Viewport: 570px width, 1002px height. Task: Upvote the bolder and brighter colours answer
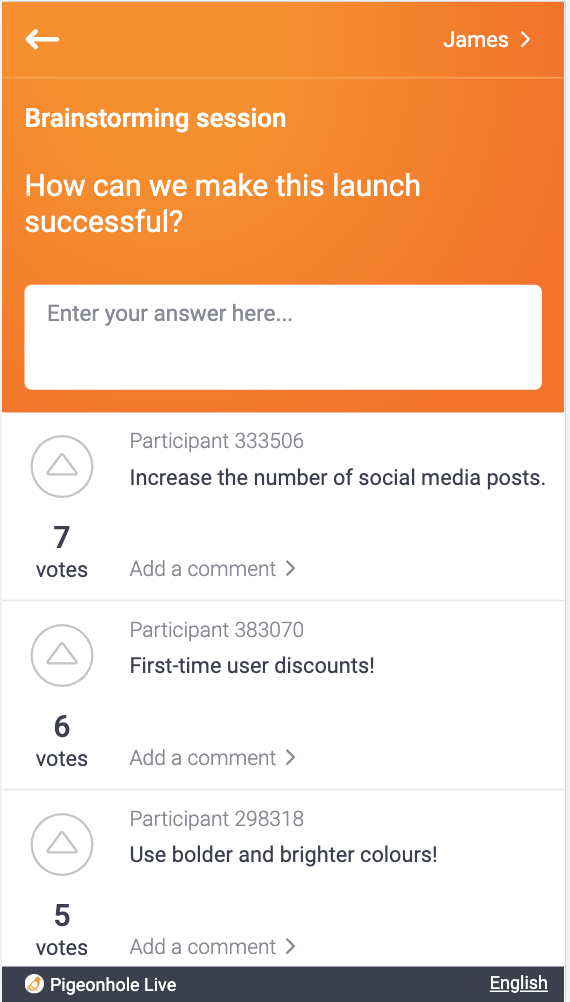62,844
